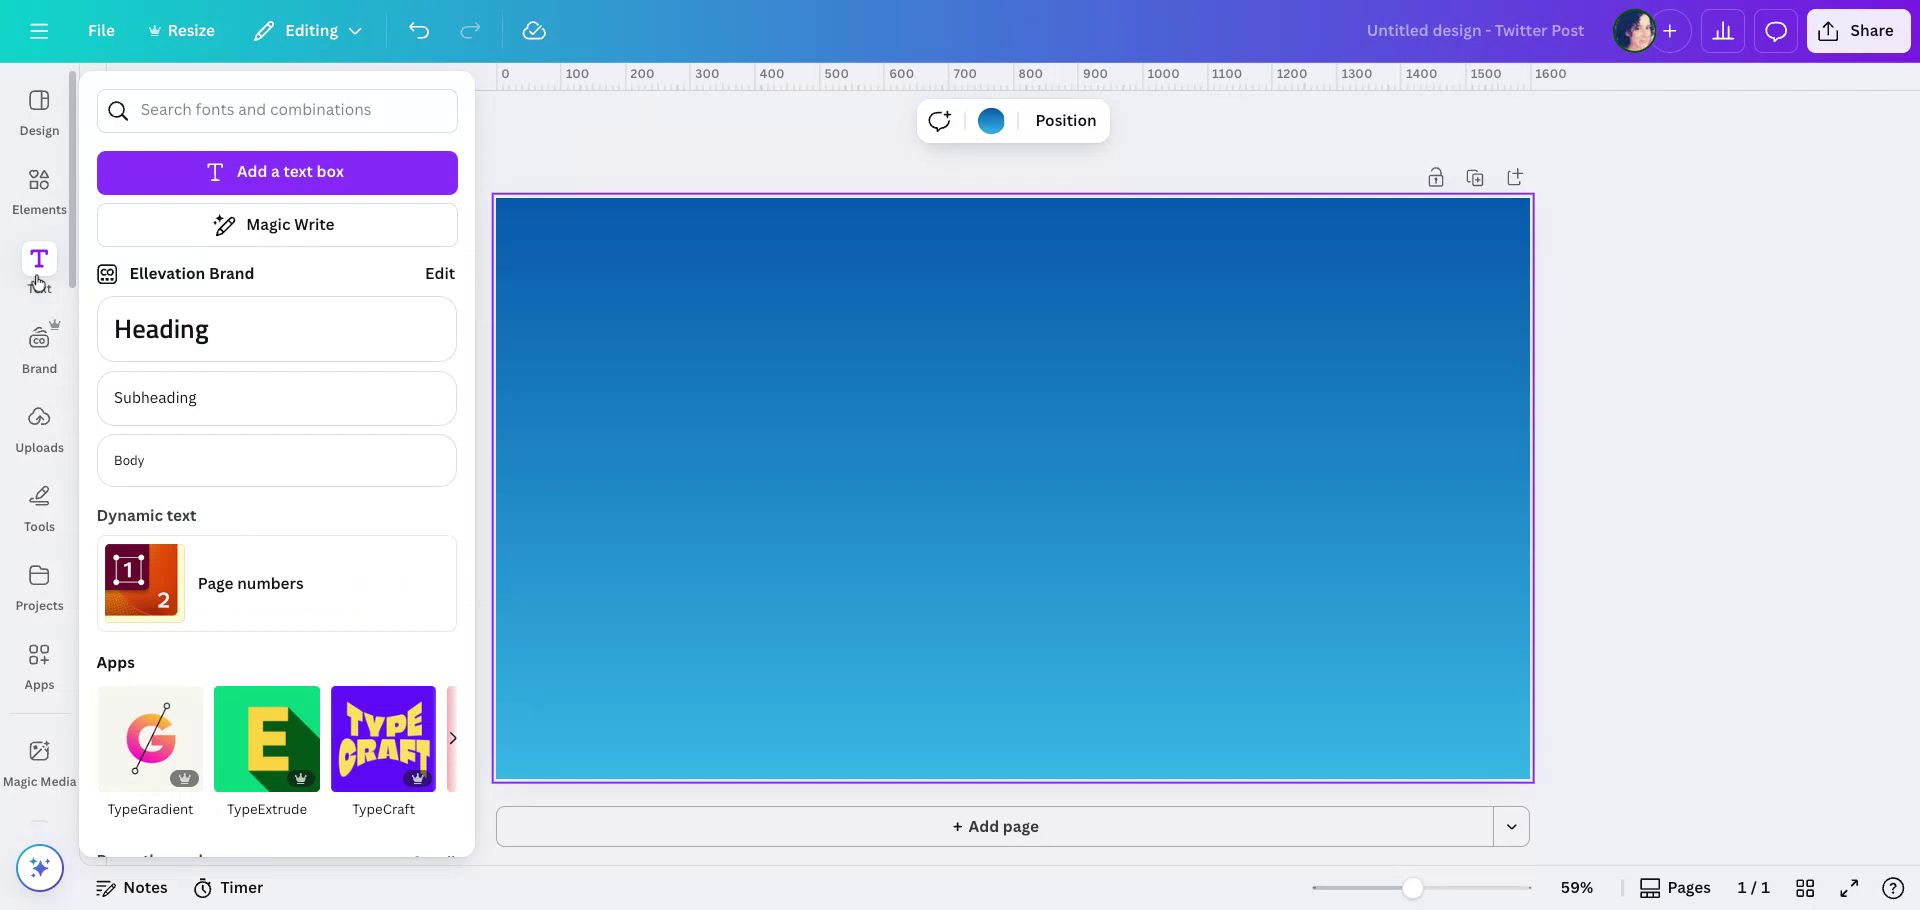
Task: Show more apps with the right arrow
Action: click(453, 738)
